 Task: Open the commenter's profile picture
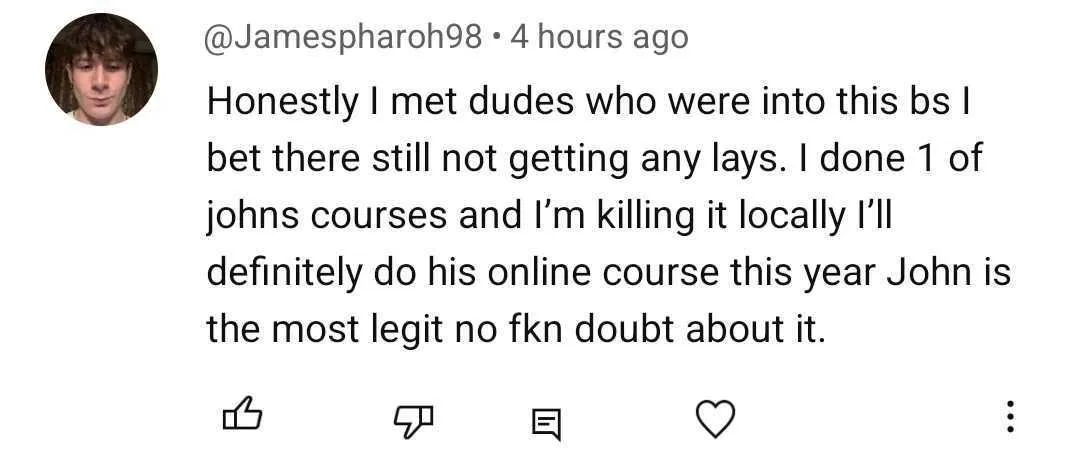[x=101, y=69]
